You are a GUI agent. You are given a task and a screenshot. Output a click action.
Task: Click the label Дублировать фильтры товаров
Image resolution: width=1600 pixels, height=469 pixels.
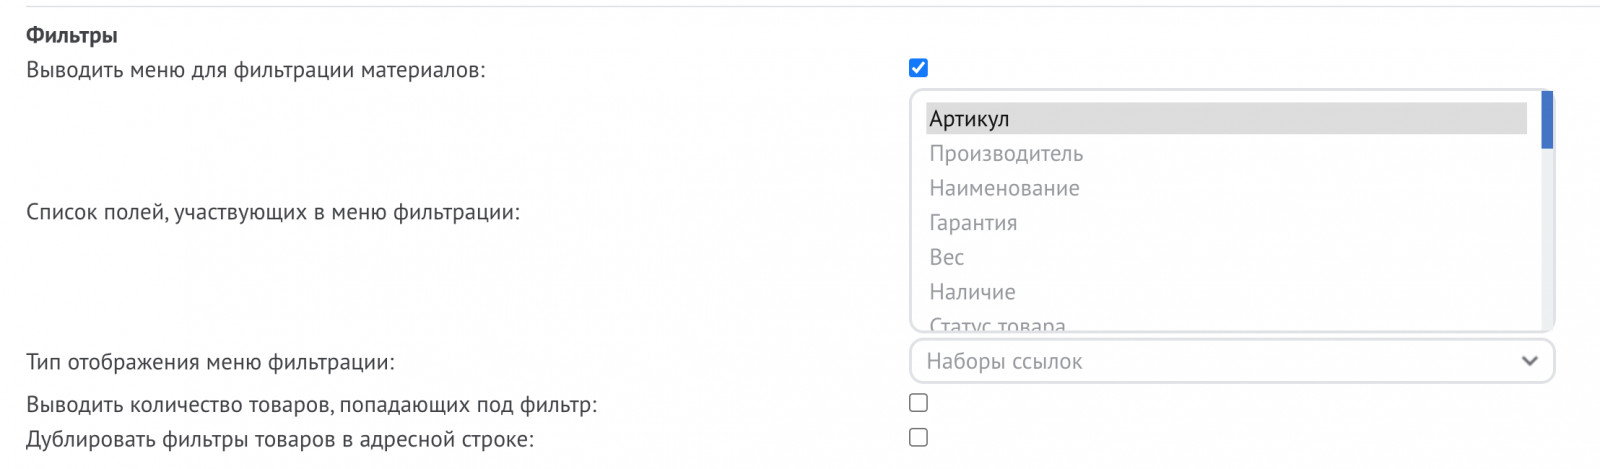pyautogui.click(x=280, y=439)
